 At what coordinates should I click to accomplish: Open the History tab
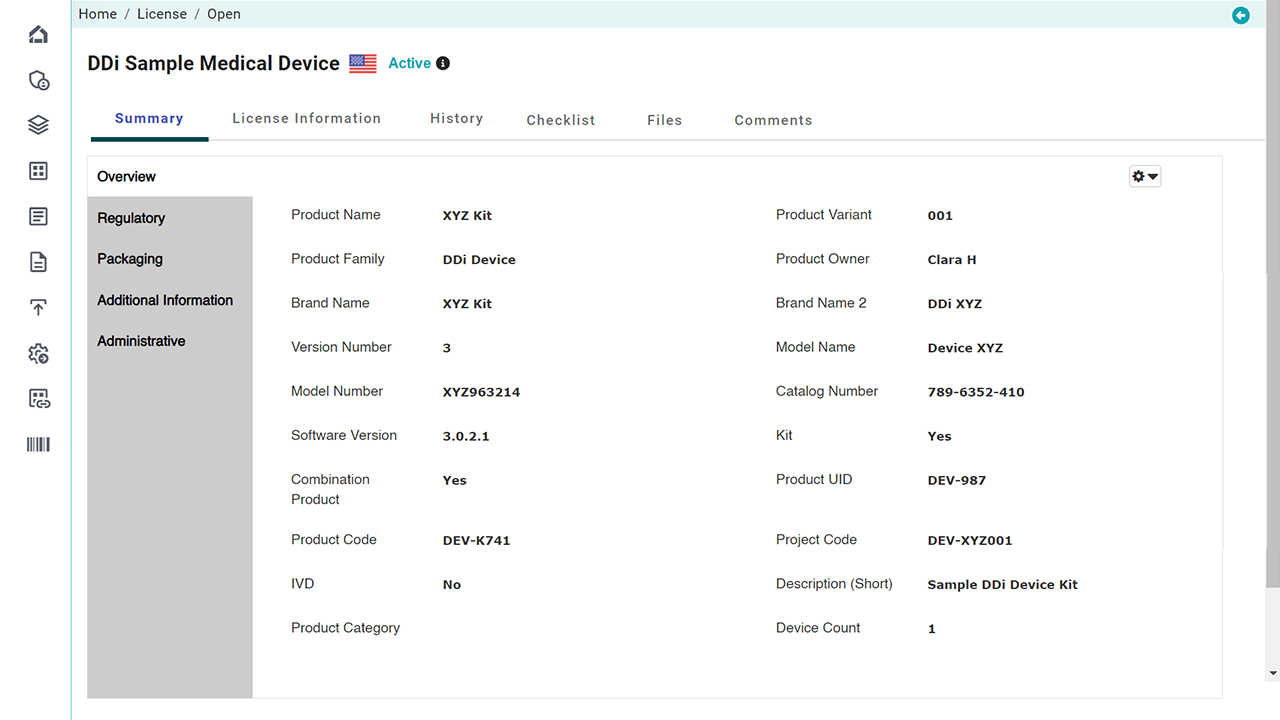pyautogui.click(x=456, y=118)
